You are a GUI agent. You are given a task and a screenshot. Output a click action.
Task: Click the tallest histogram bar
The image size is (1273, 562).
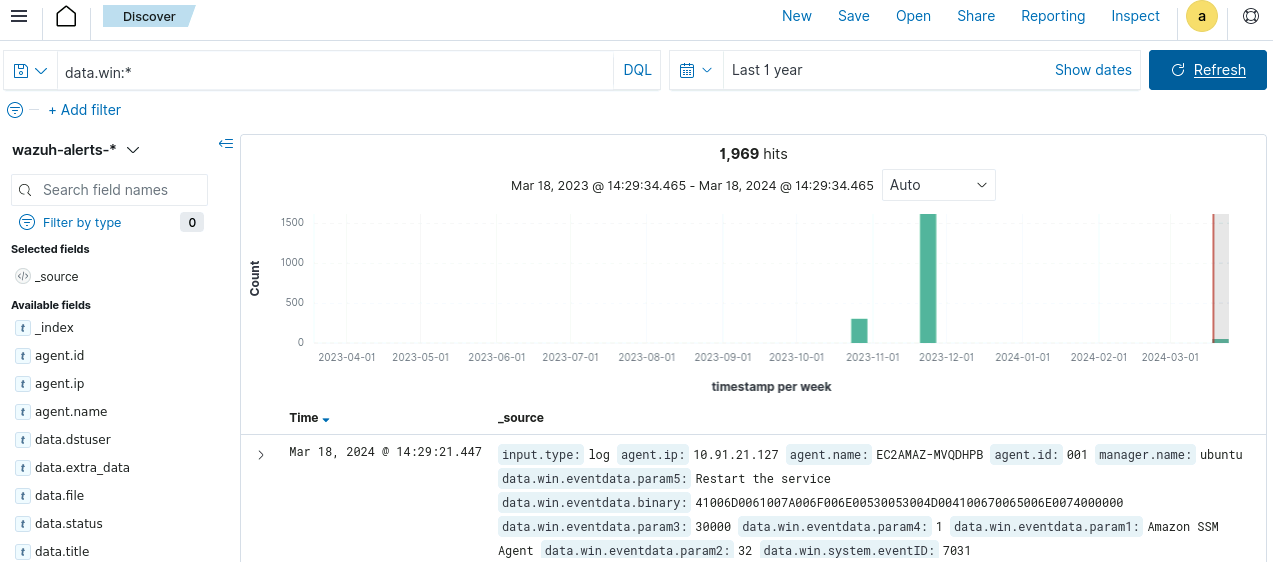pos(928,278)
